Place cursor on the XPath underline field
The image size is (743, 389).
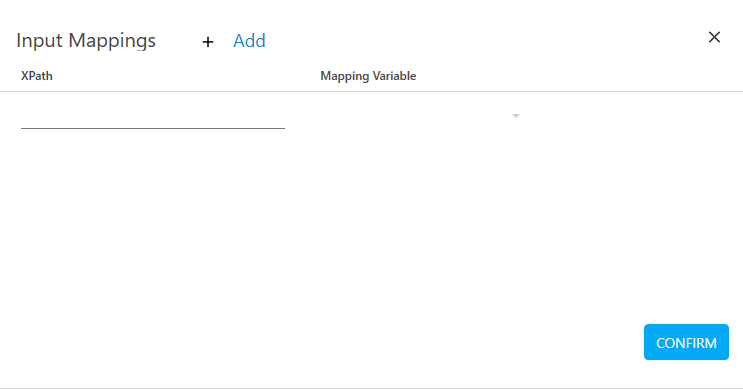[x=153, y=117]
